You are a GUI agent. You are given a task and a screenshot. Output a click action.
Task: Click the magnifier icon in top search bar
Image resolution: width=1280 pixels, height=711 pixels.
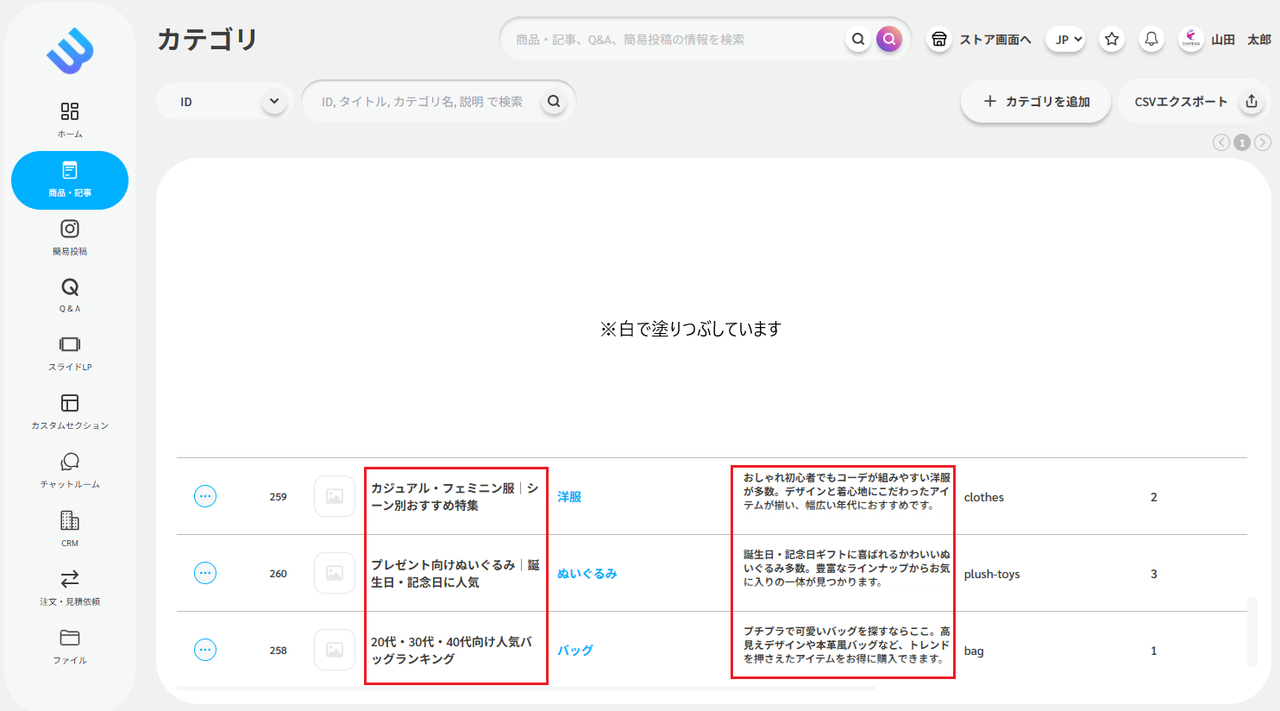[858, 39]
